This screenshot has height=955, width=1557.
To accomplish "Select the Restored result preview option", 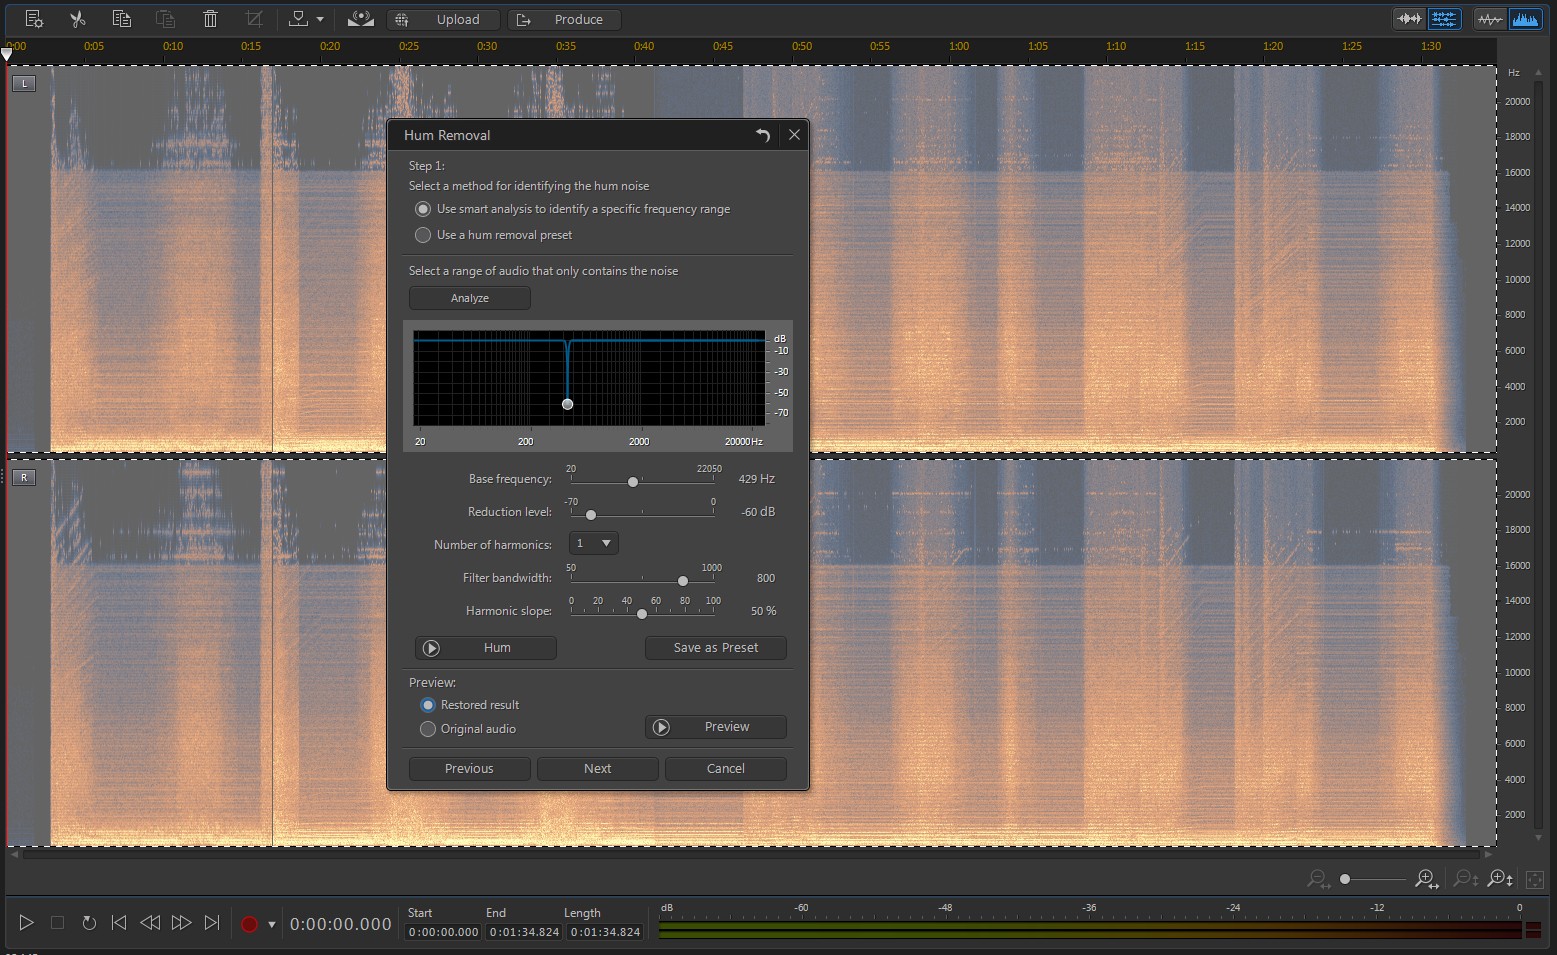I will tap(428, 705).
